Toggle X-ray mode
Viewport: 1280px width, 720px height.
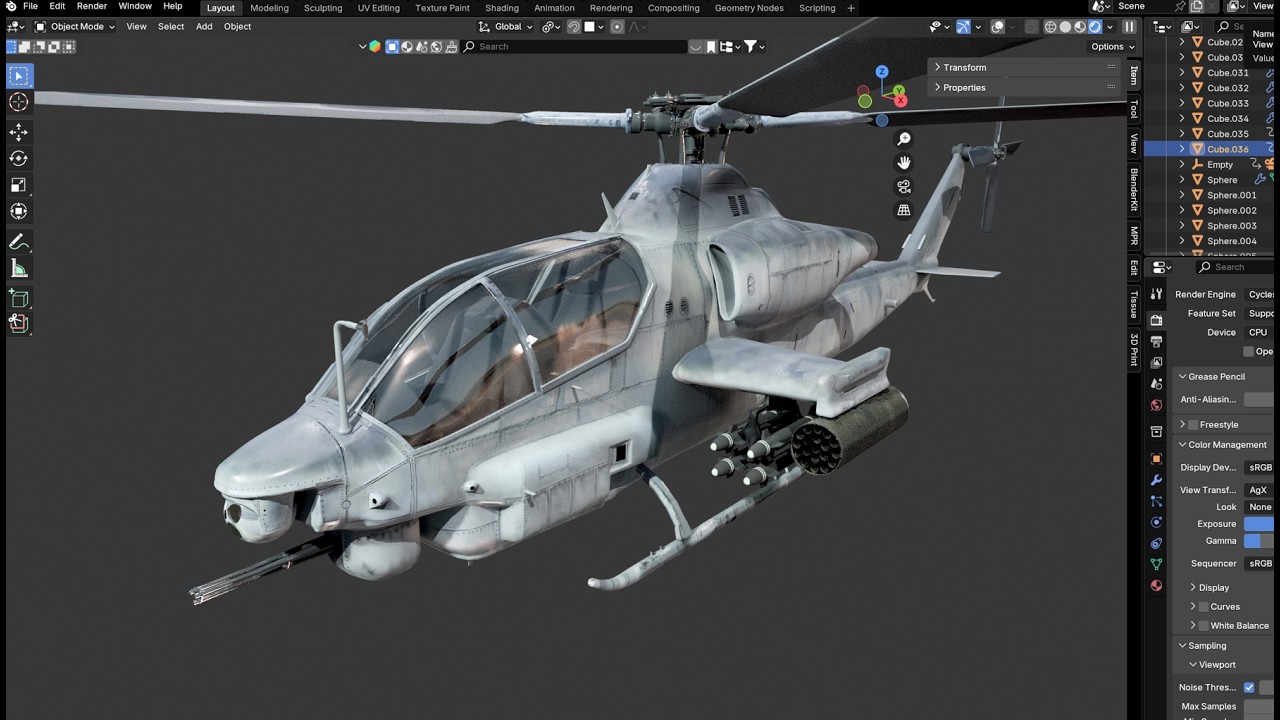pyautogui.click(x=1031, y=27)
